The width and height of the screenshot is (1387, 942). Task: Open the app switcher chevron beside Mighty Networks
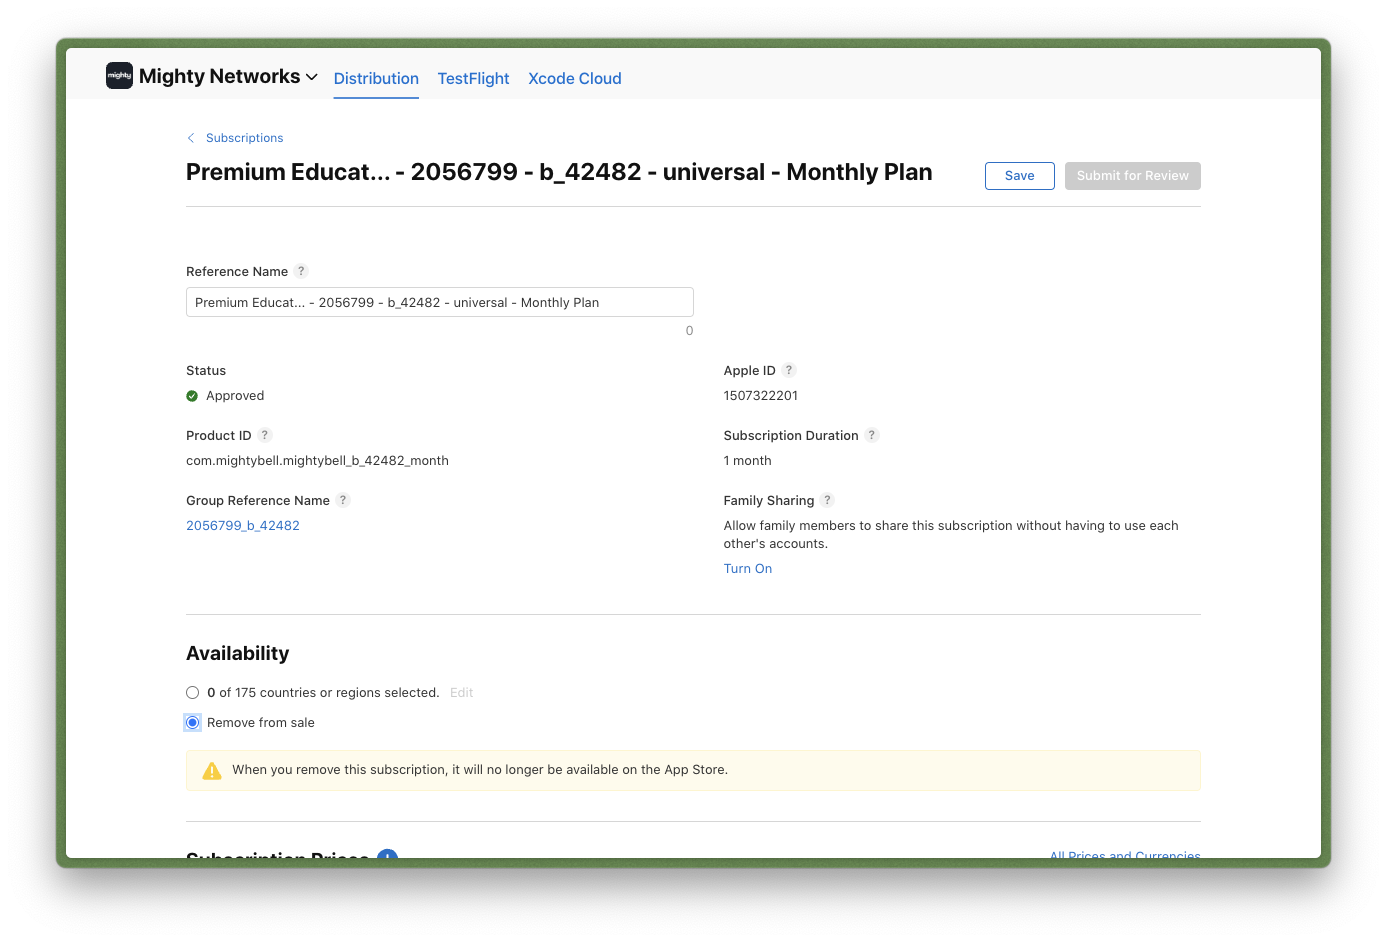313,76
